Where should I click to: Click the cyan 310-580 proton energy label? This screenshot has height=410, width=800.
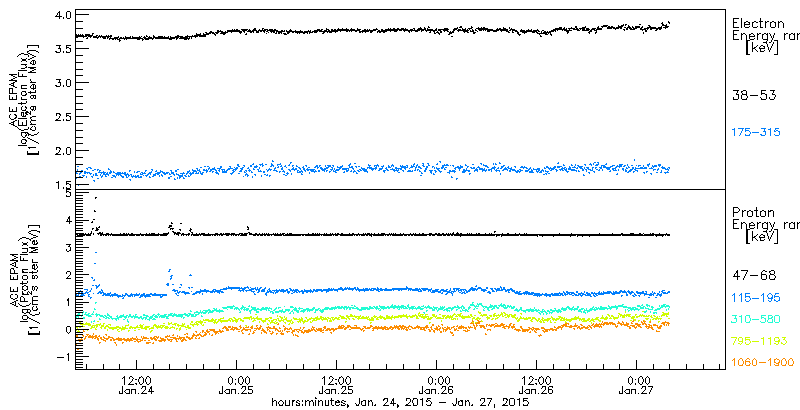tap(756, 319)
